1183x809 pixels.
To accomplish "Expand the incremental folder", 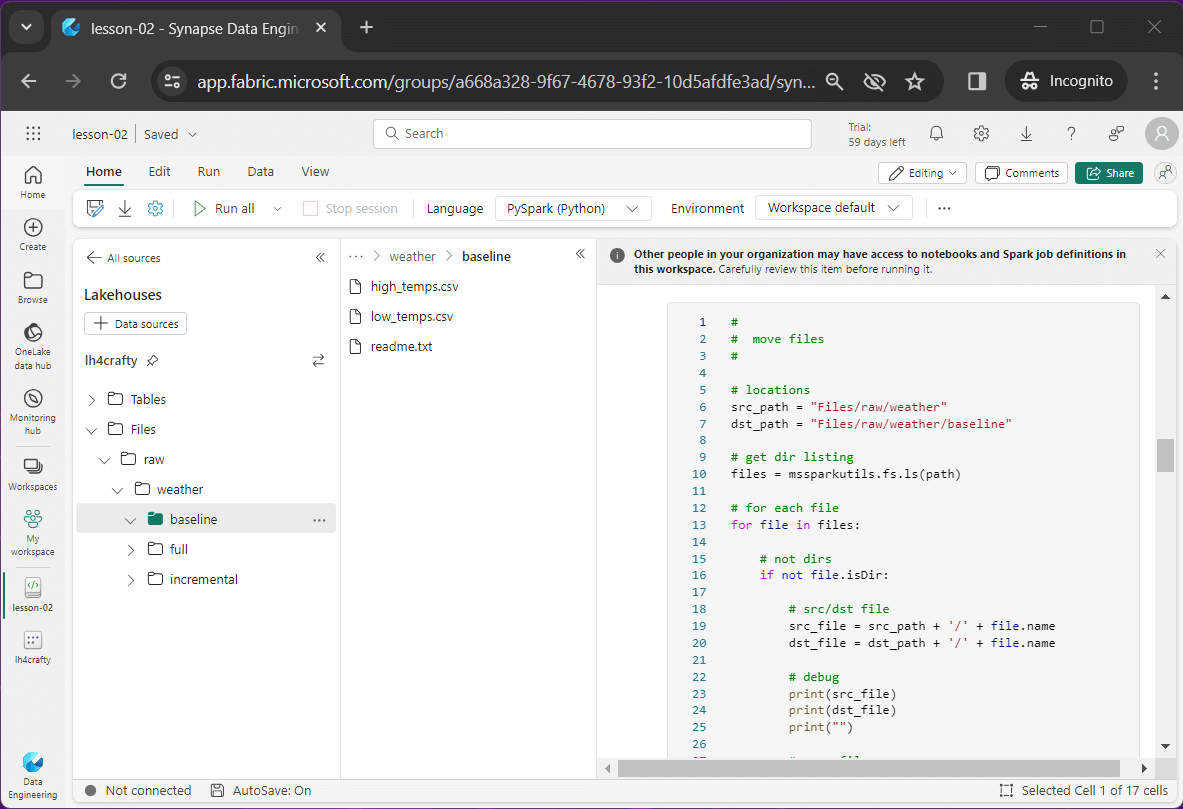I will click(131, 580).
